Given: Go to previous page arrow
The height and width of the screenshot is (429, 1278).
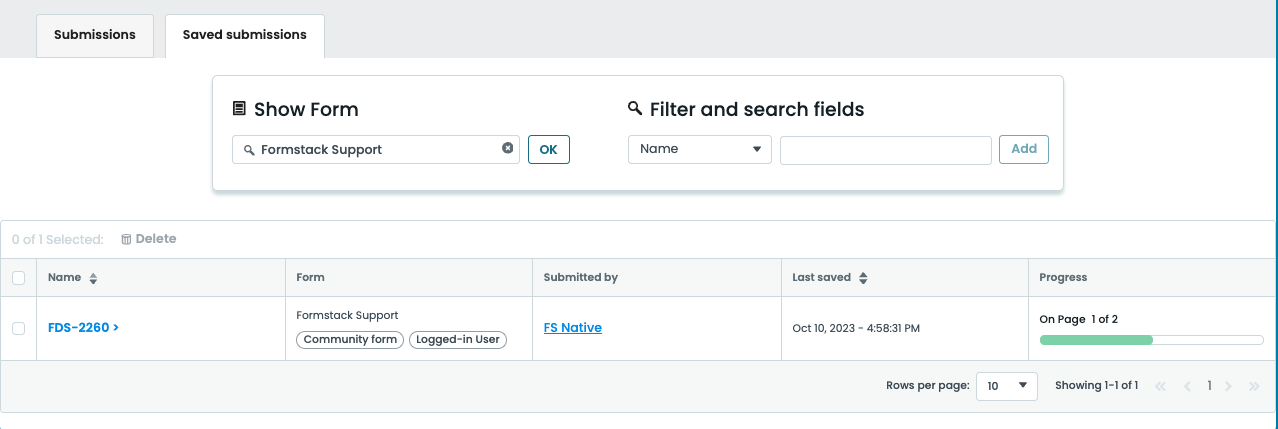Looking at the screenshot, I should 1187,386.
